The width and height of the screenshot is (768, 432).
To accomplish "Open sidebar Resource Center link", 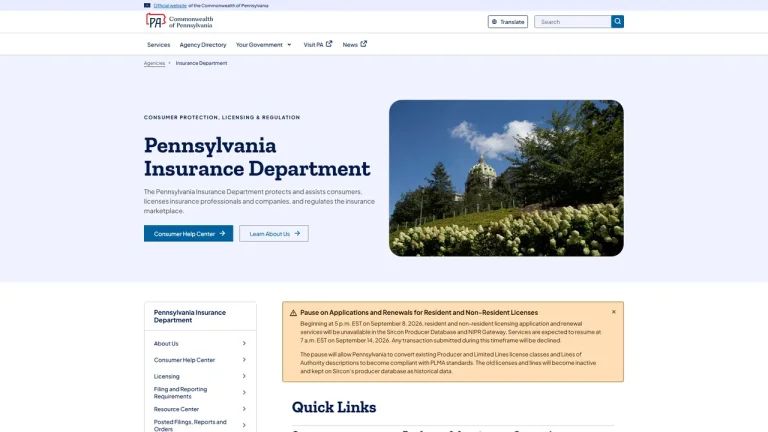I will pos(176,409).
